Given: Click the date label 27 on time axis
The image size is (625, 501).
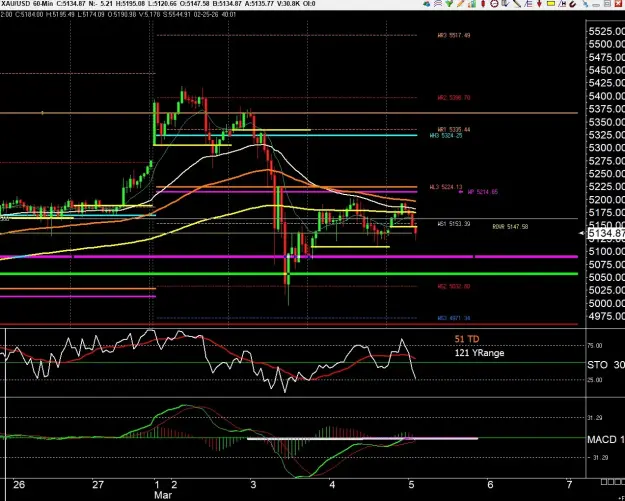Looking at the screenshot, I should coord(98,485).
